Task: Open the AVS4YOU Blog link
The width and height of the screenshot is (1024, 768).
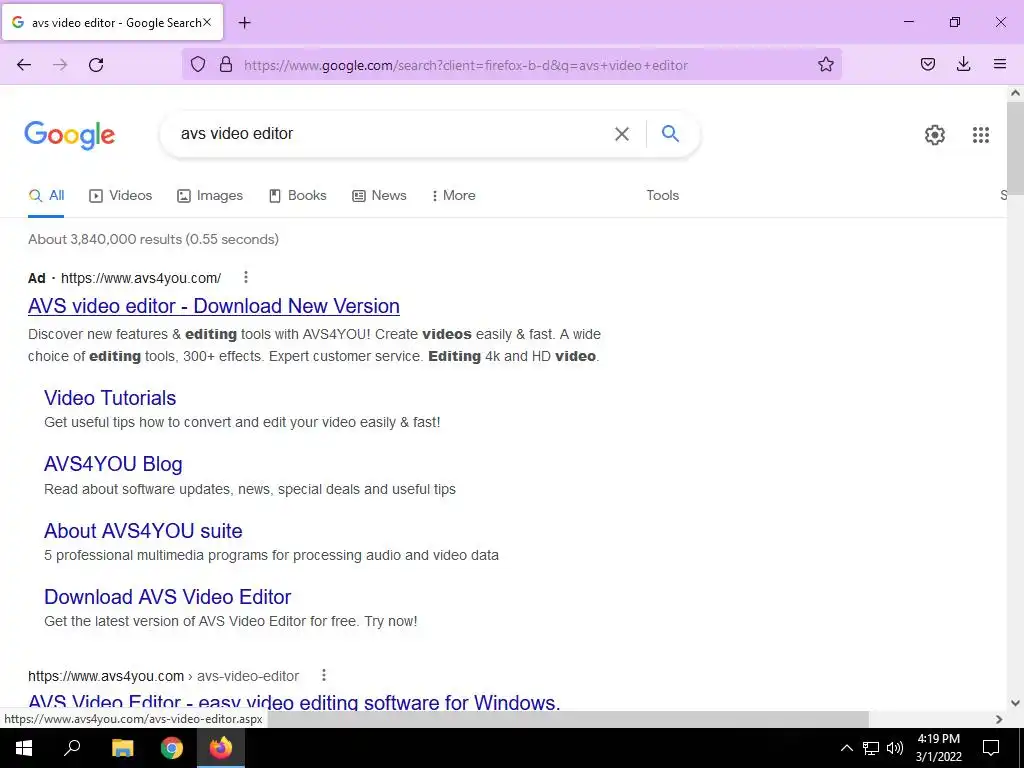Action: click(113, 464)
